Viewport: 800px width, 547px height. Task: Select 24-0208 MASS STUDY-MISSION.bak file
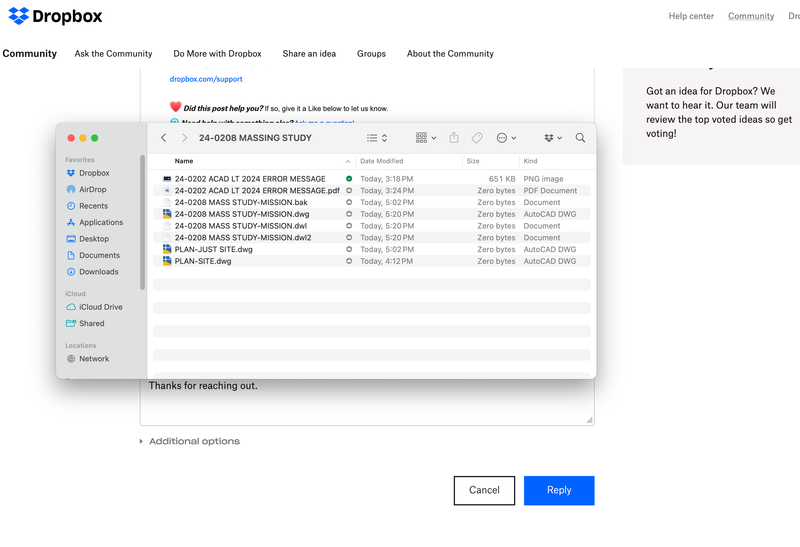pyautogui.click(x=372, y=202)
